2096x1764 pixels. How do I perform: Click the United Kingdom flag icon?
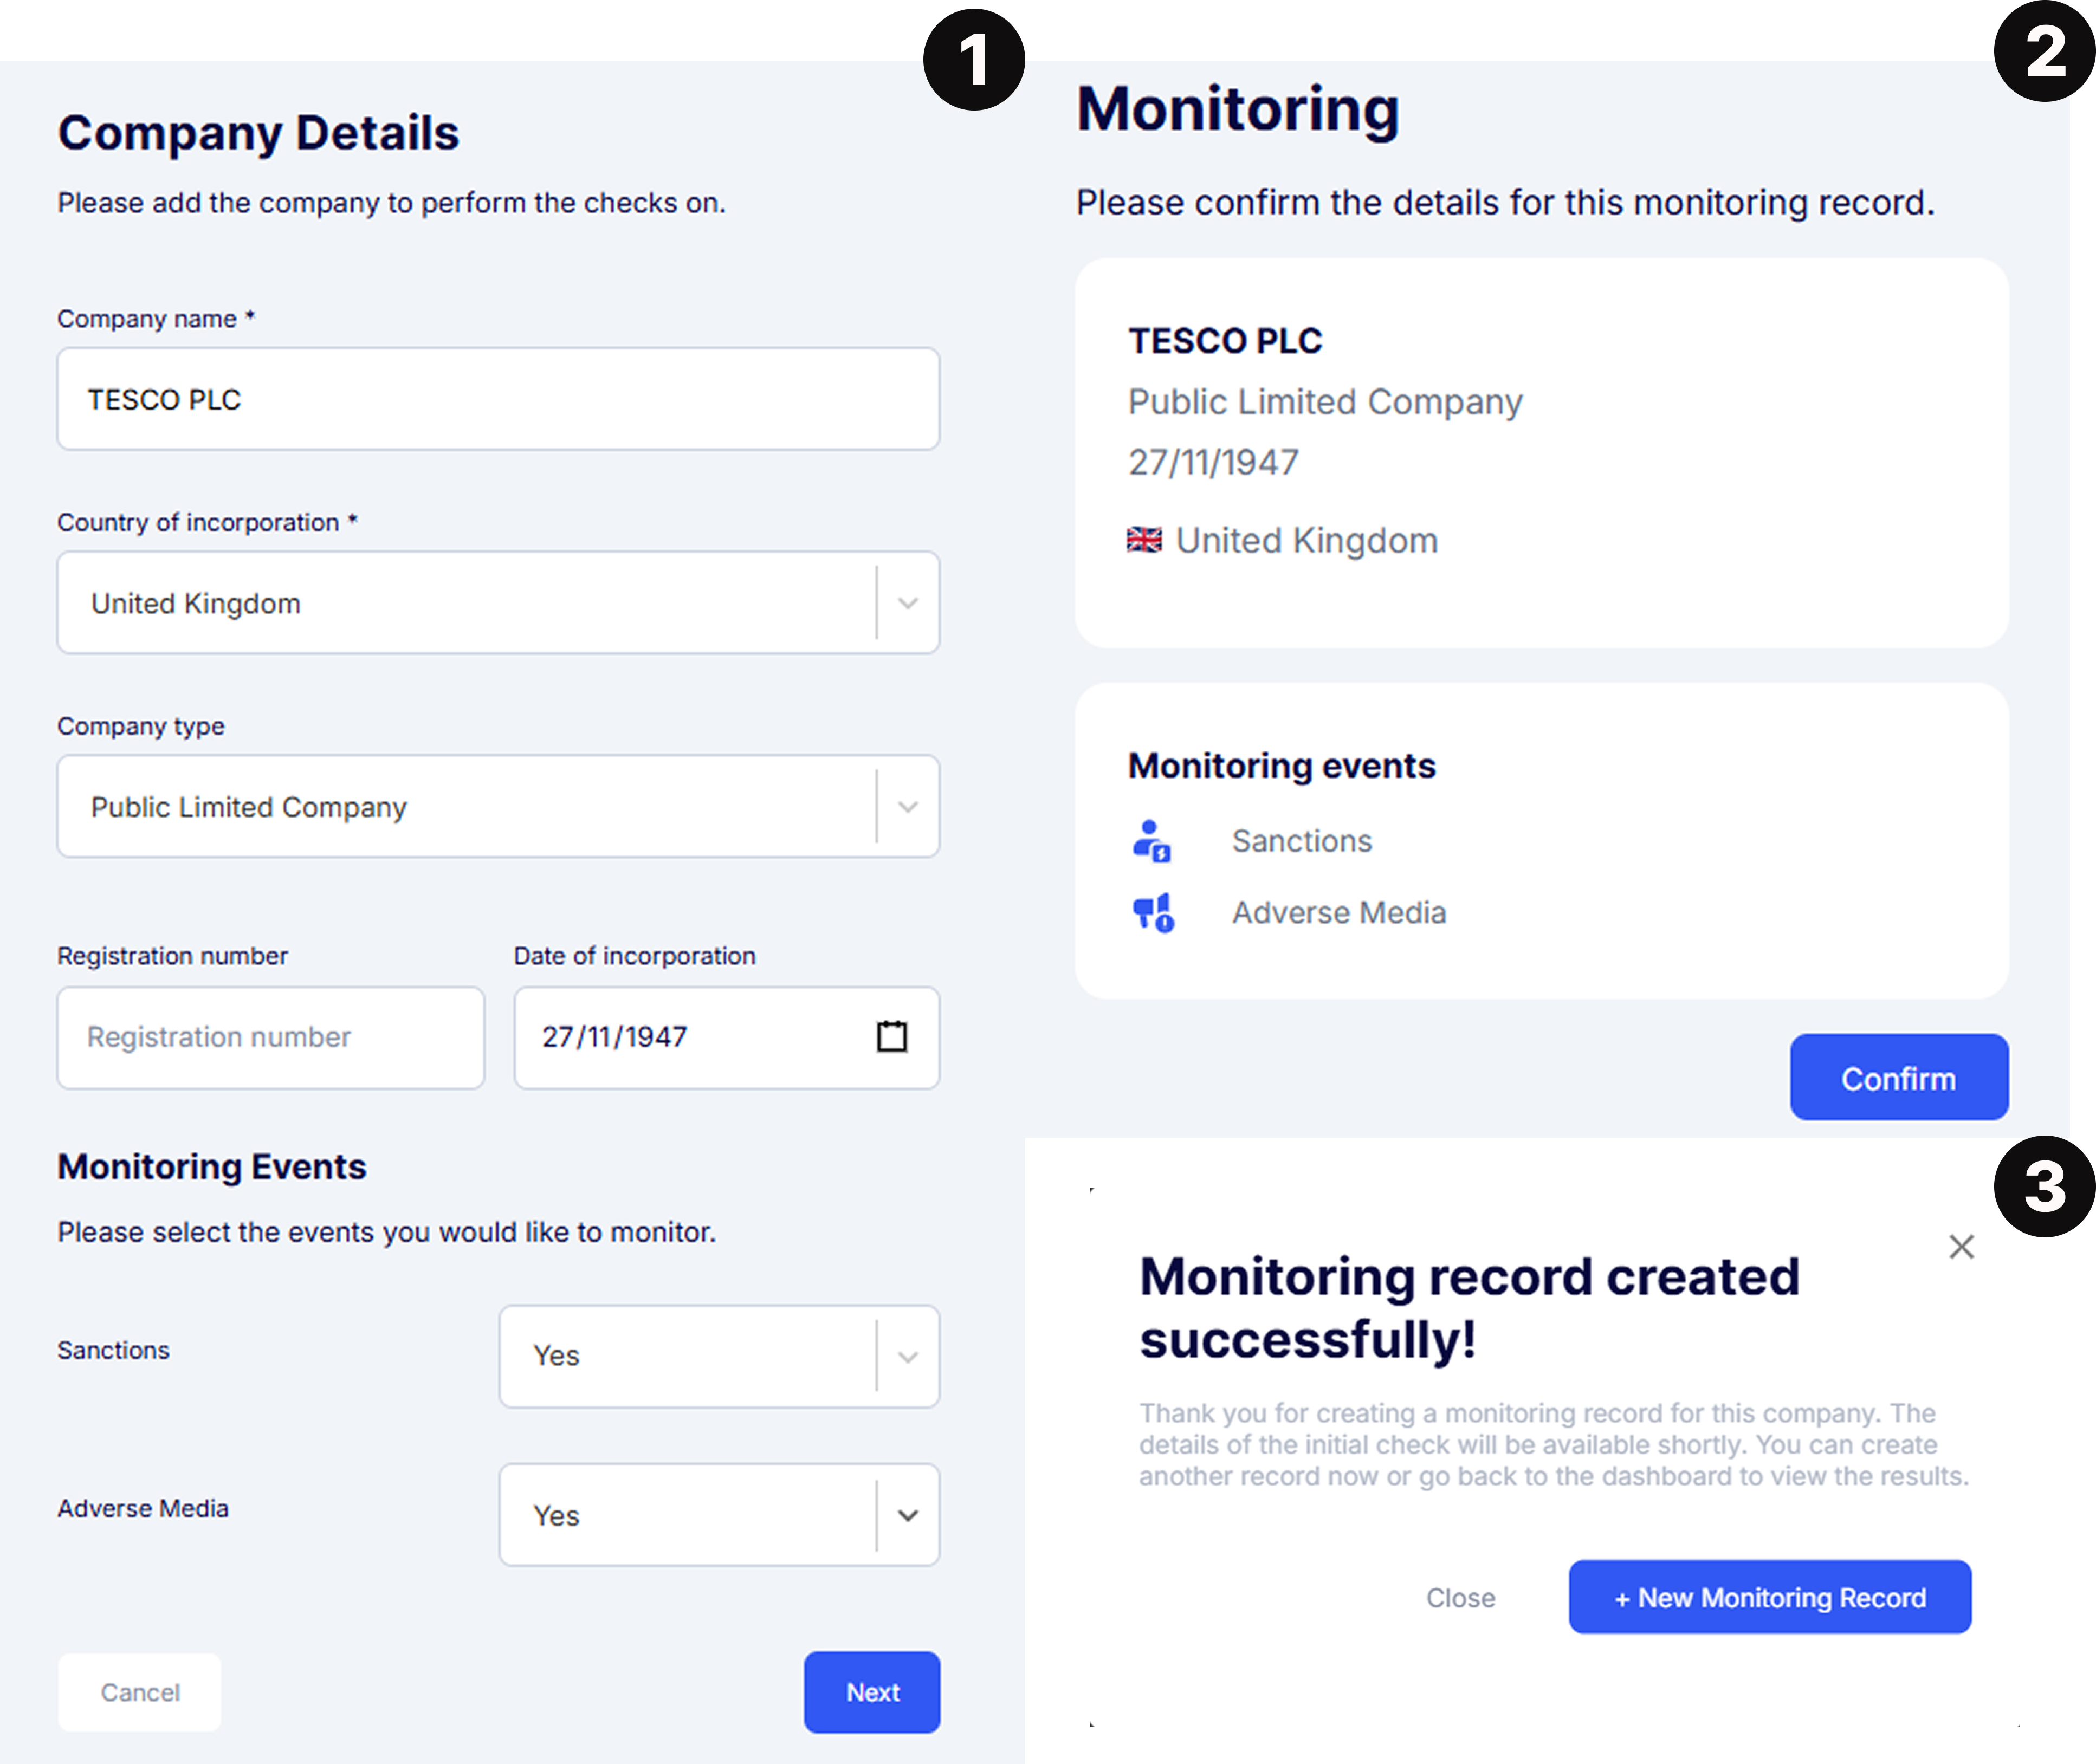click(x=1144, y=540)
